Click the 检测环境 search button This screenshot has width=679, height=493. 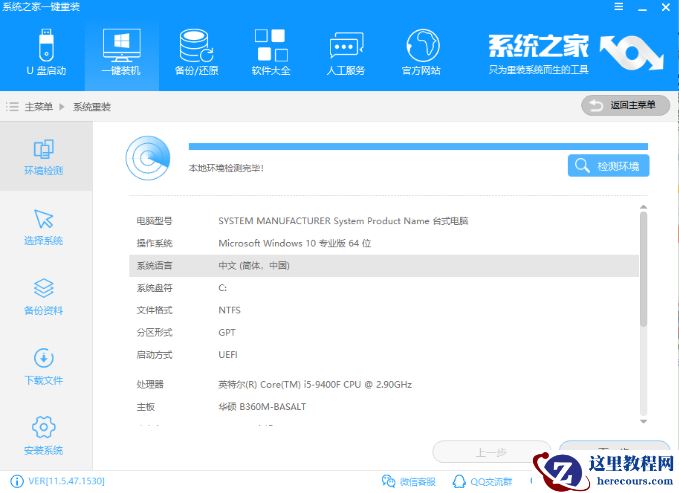click(608, 165)
